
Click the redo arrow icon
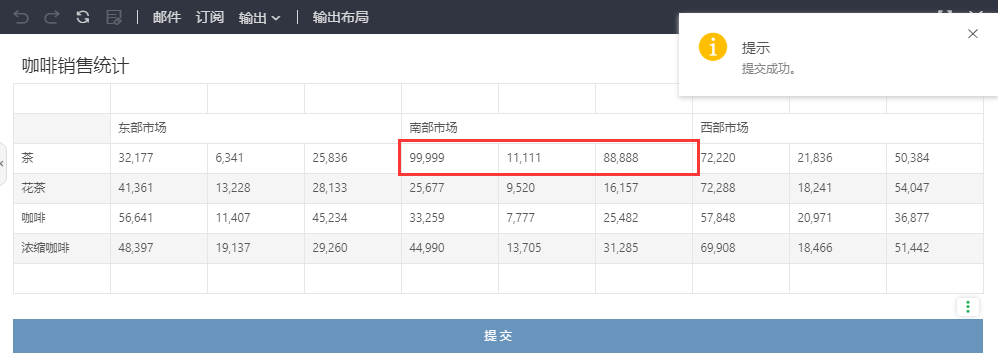52,17
